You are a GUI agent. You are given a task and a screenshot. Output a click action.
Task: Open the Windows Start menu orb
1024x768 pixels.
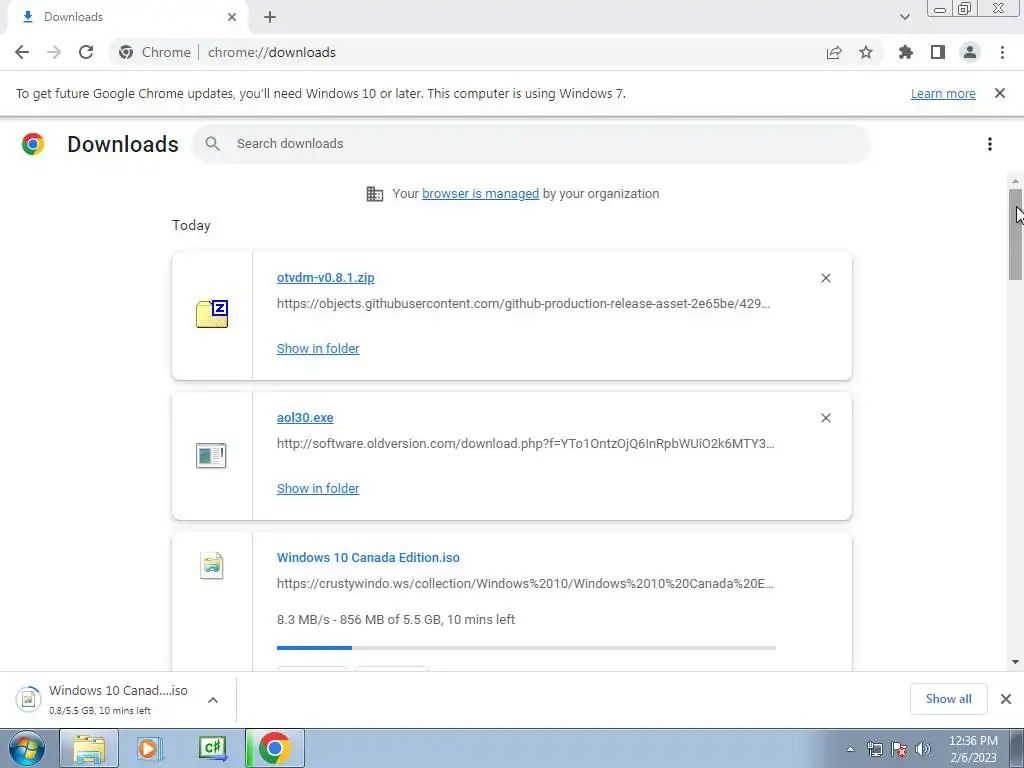coord(27,748)
